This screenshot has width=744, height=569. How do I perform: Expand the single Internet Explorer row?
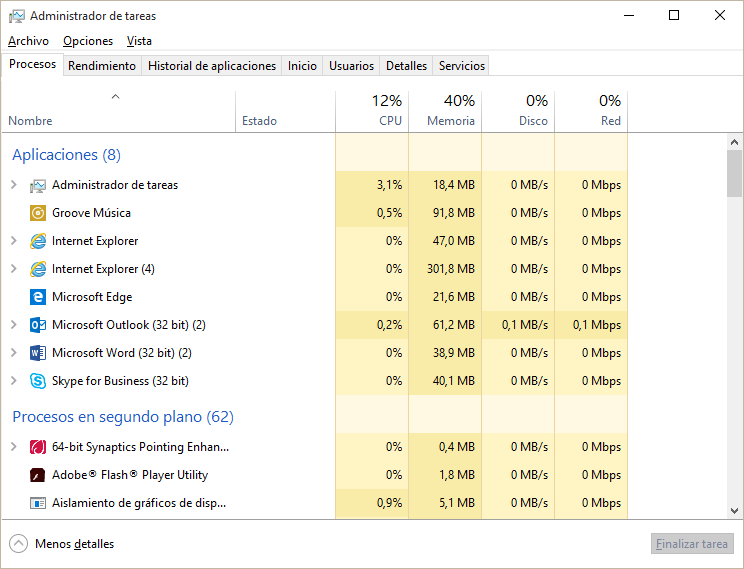pyautogui.click(x=14, y=241)
